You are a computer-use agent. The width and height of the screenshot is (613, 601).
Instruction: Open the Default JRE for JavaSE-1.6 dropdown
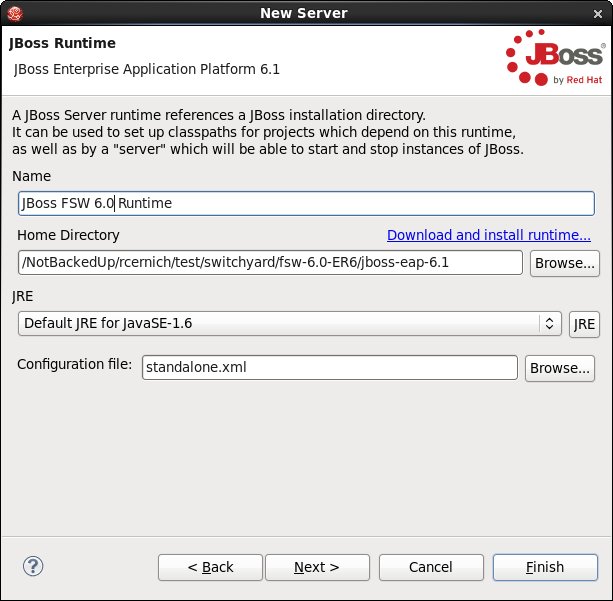point(290,324)
